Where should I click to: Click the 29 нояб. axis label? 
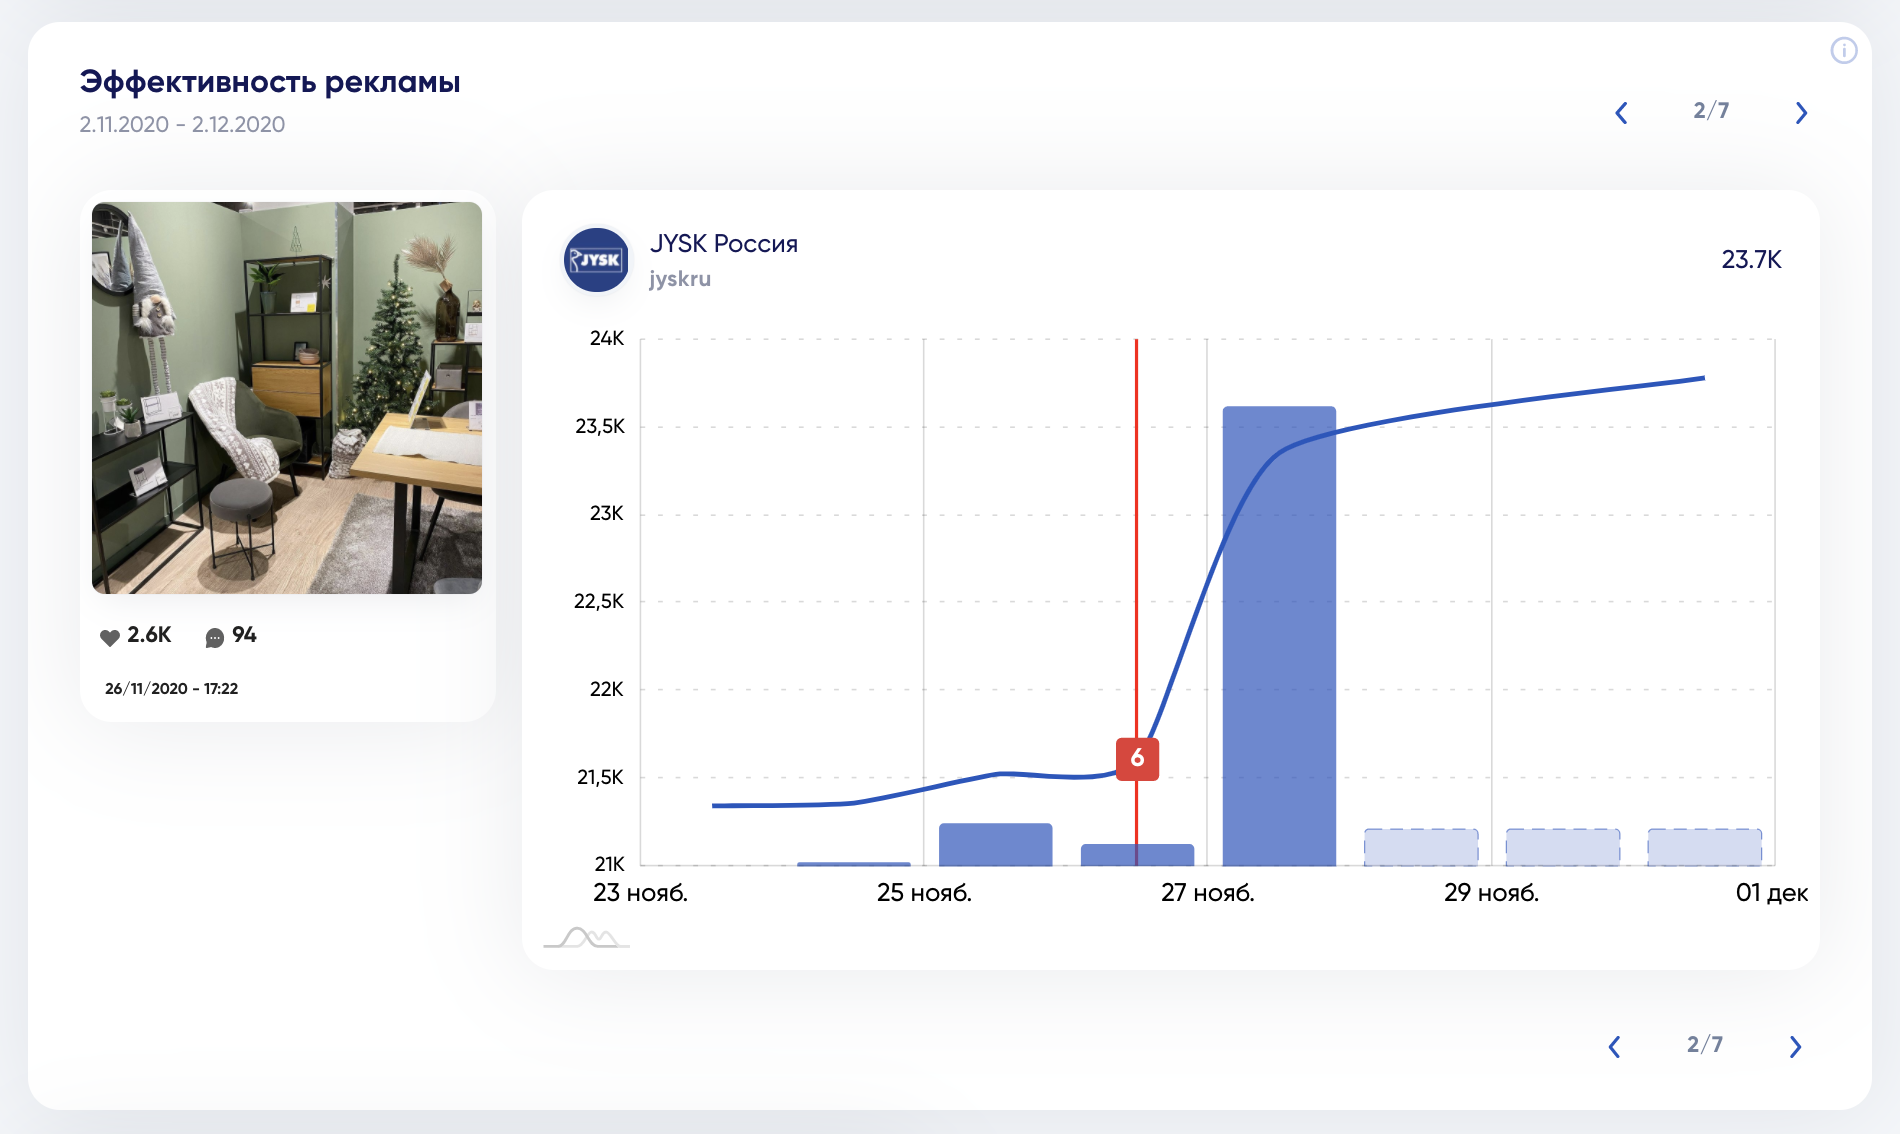1491,893
